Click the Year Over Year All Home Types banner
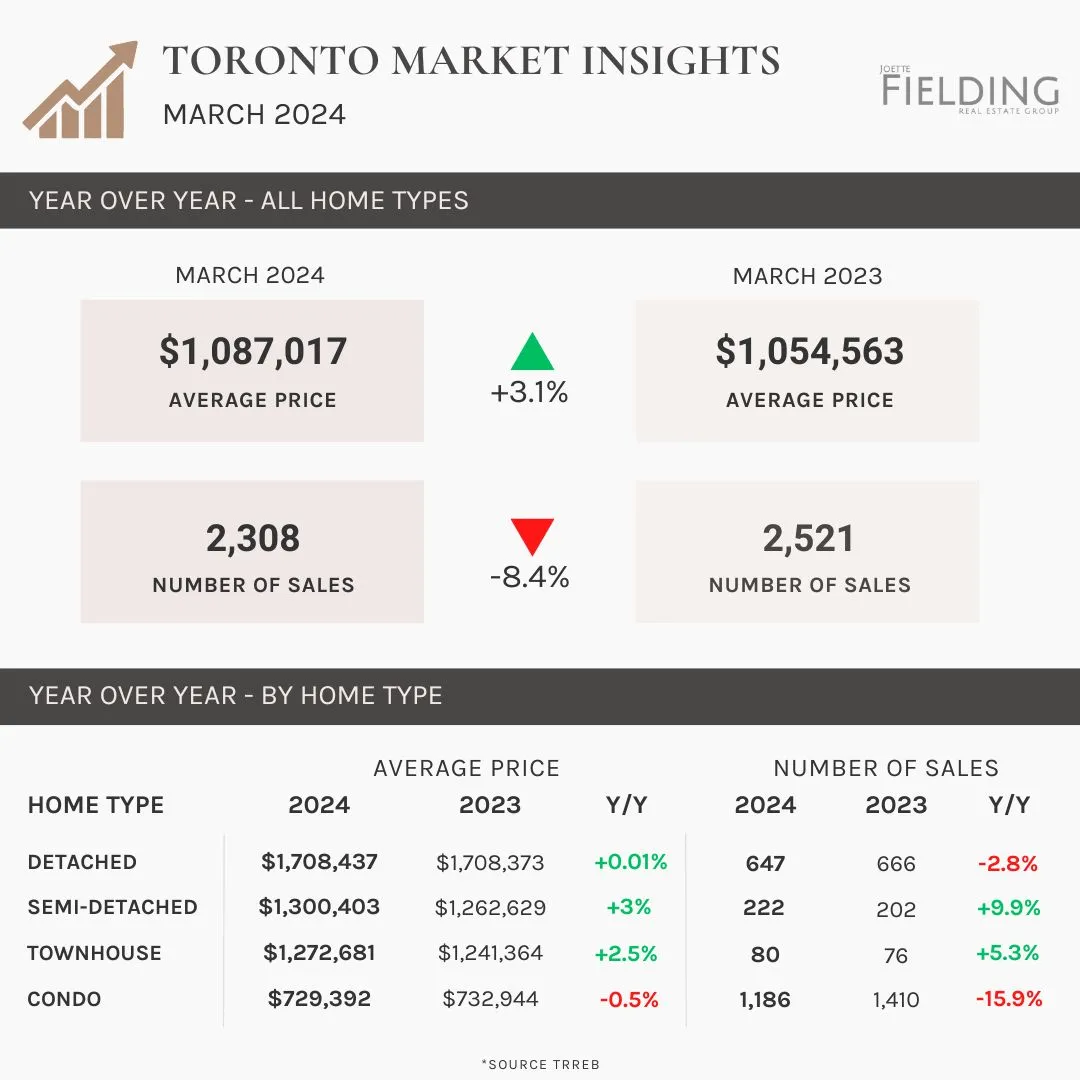The width and height of the screenshot is (1080, 1080). pyautogui.click(x=540, y=200)
